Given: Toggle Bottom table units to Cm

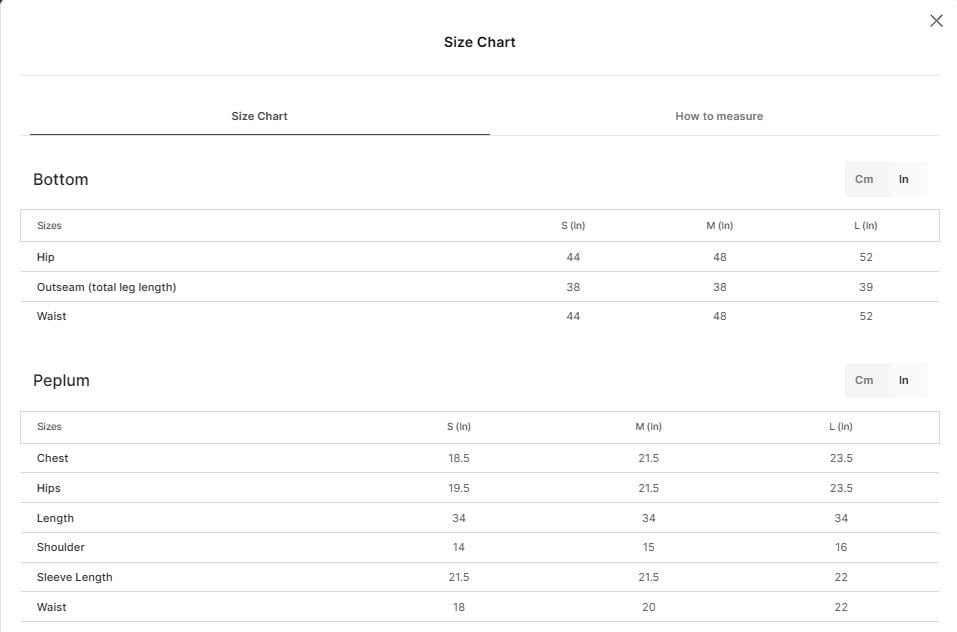Looking at the screenshot, I should [864, 179].
